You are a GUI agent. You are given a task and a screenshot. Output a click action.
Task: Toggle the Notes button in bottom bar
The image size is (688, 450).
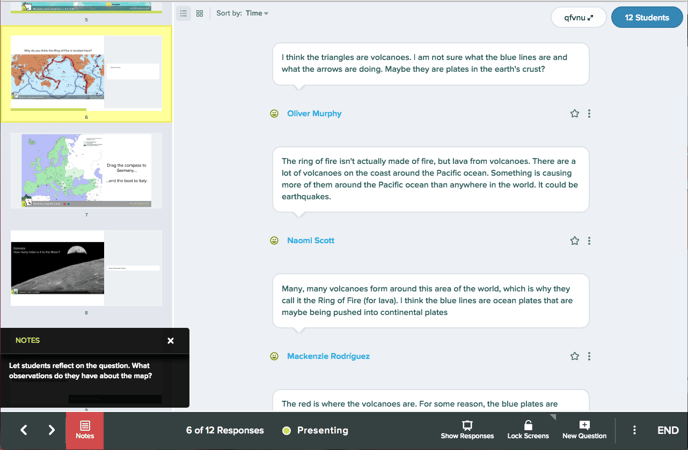point(85,430)
